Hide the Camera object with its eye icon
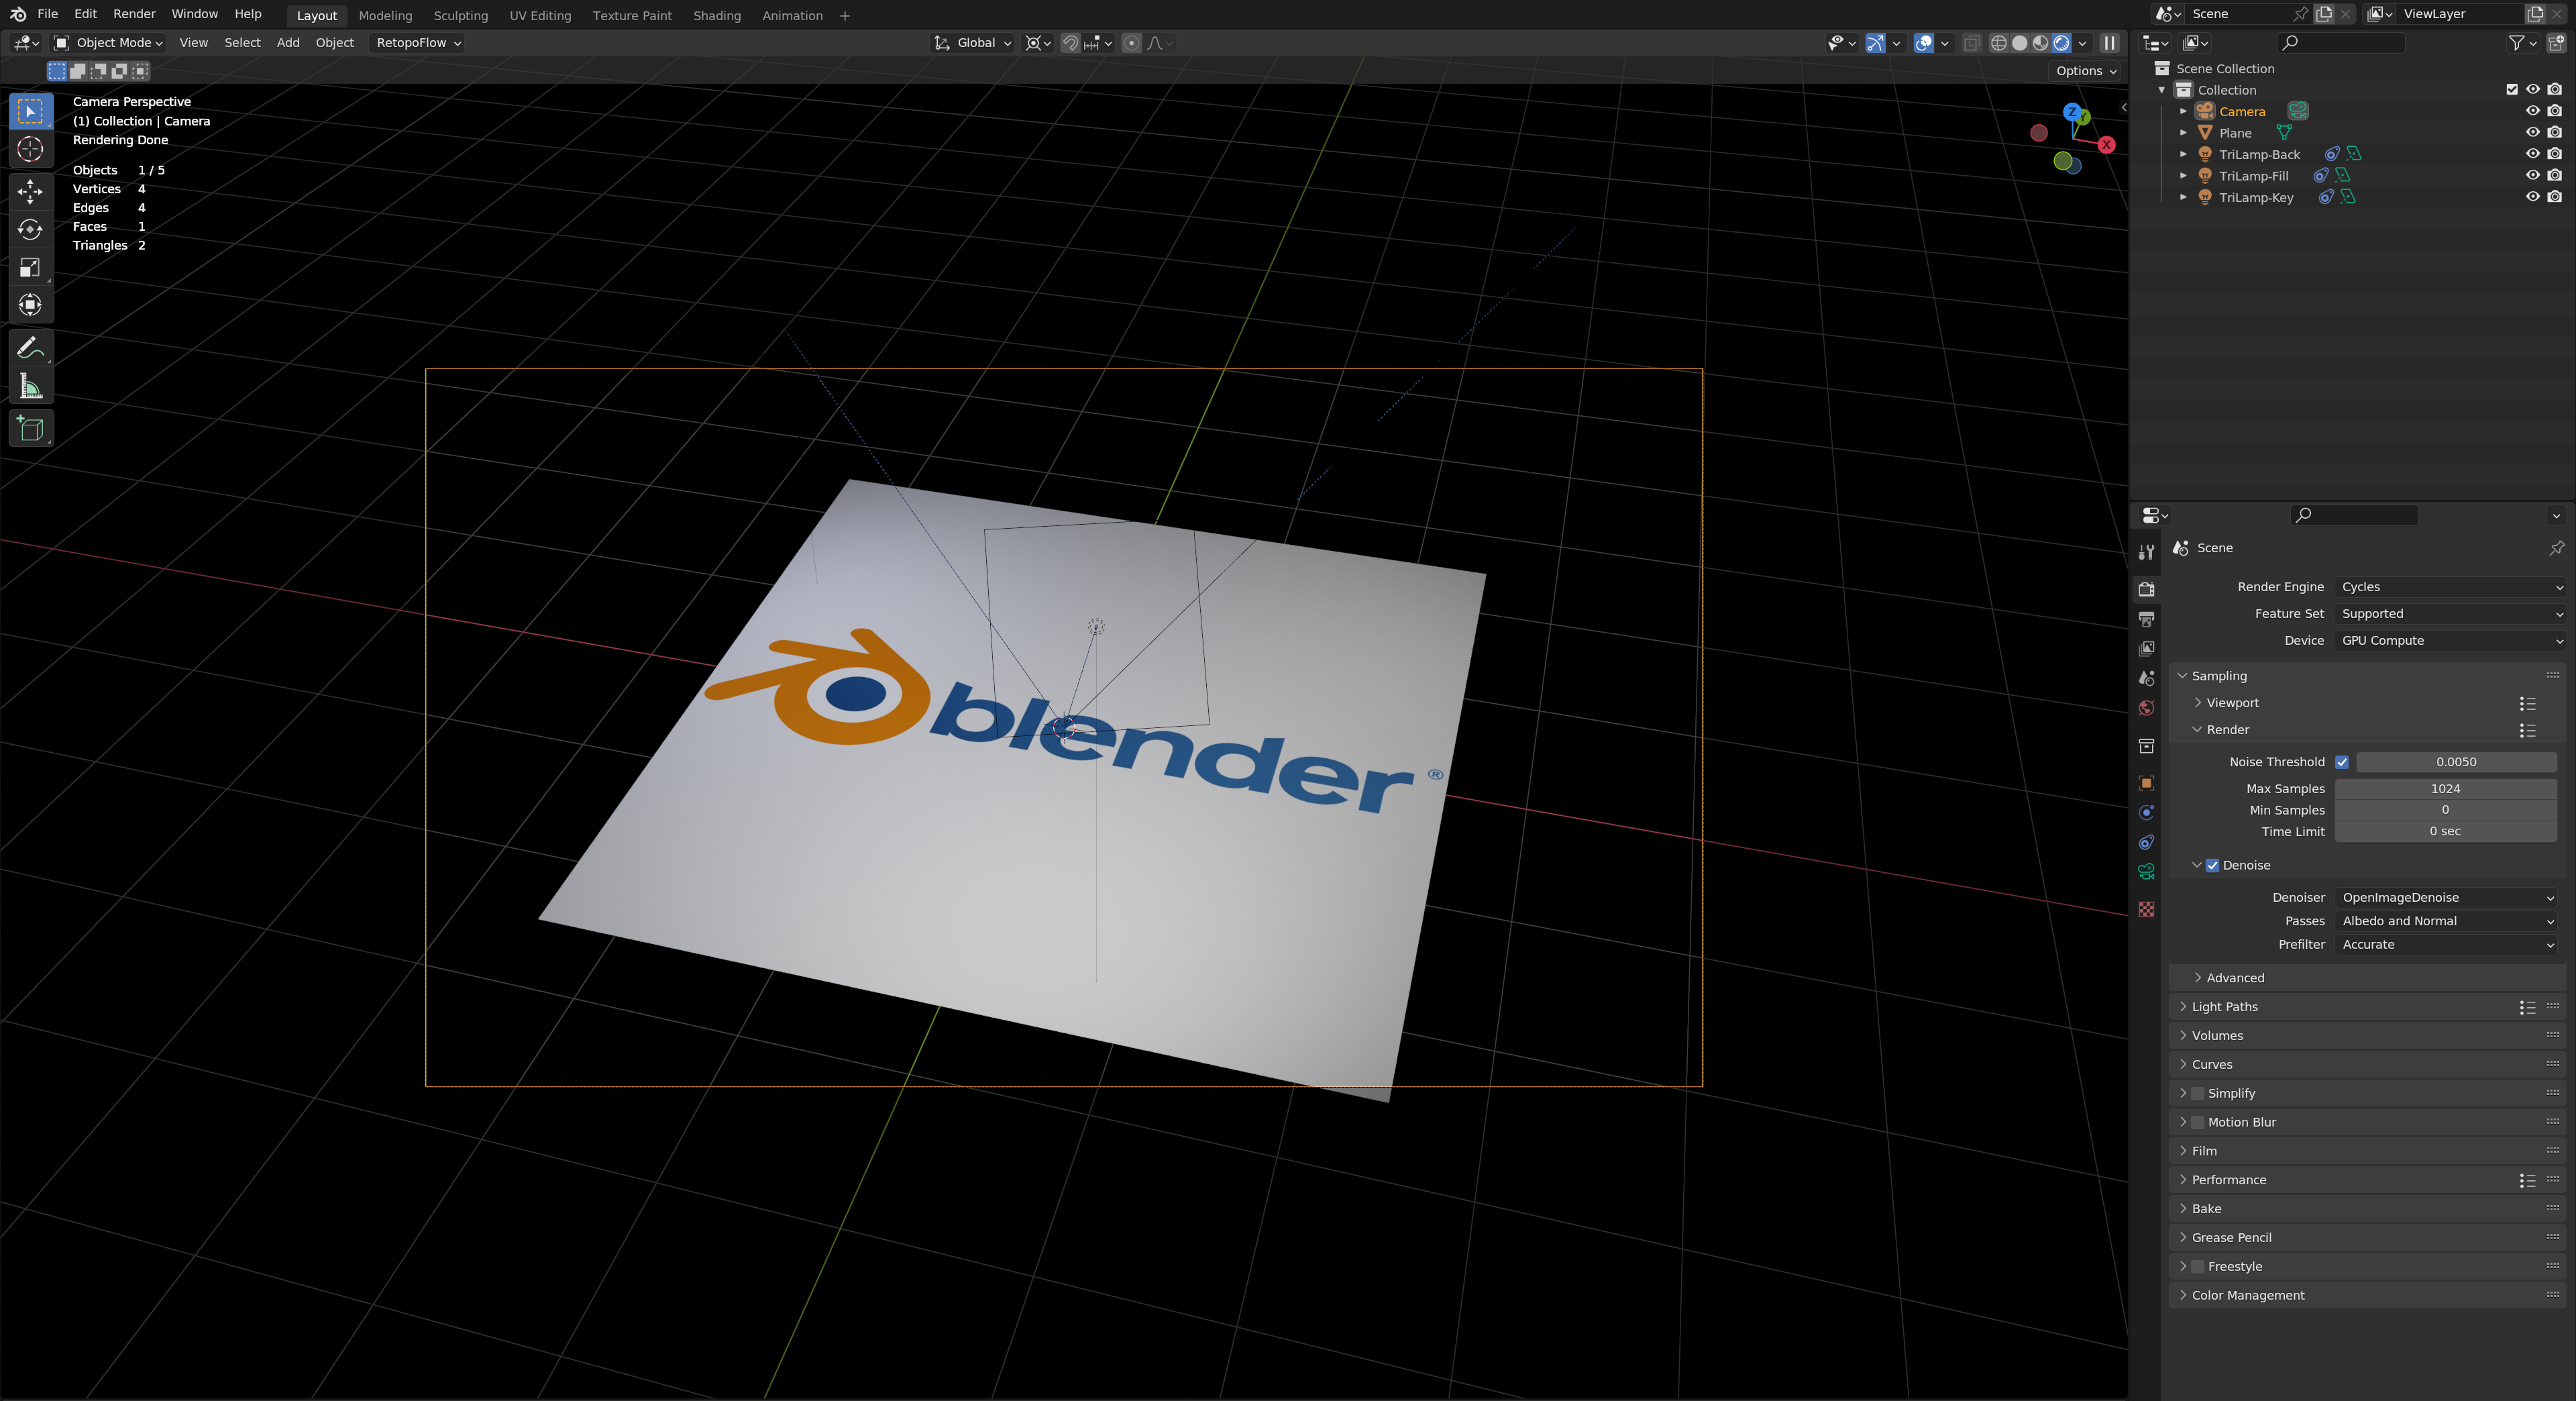Image resolution: width=2576 pixels, height=1401 pixels. 2532,111
